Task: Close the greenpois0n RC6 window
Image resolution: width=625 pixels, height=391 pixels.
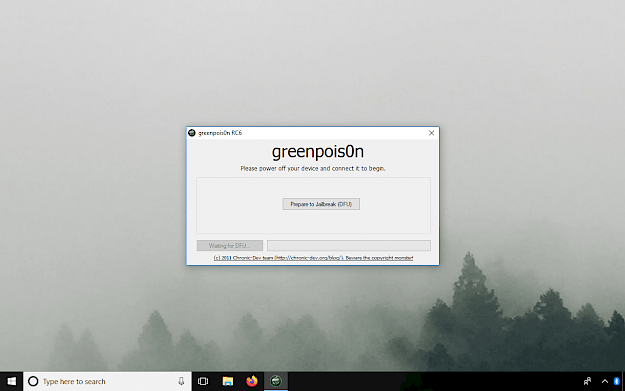Action: (x=431, y=133)
